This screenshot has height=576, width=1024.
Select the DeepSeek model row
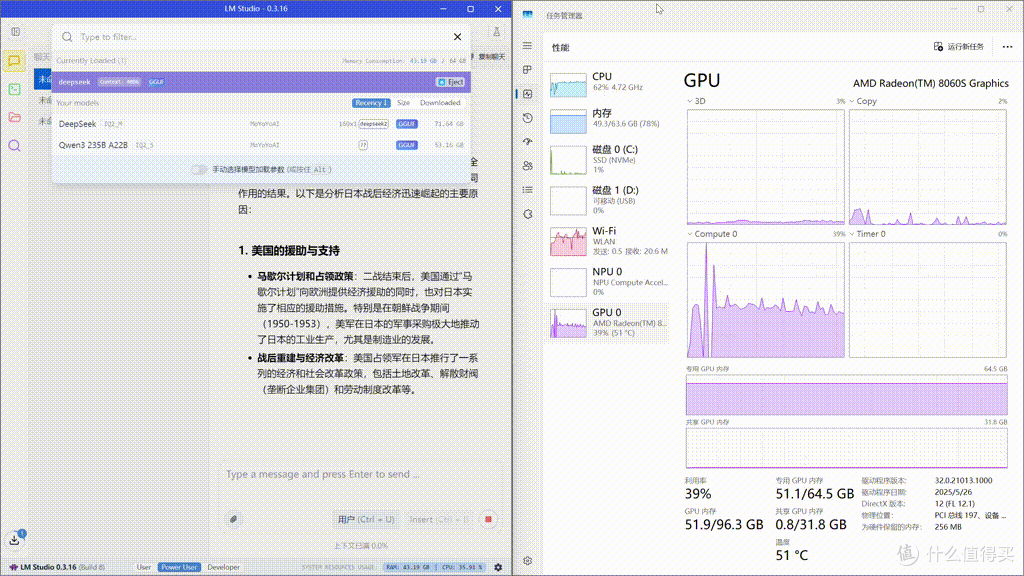261,123
